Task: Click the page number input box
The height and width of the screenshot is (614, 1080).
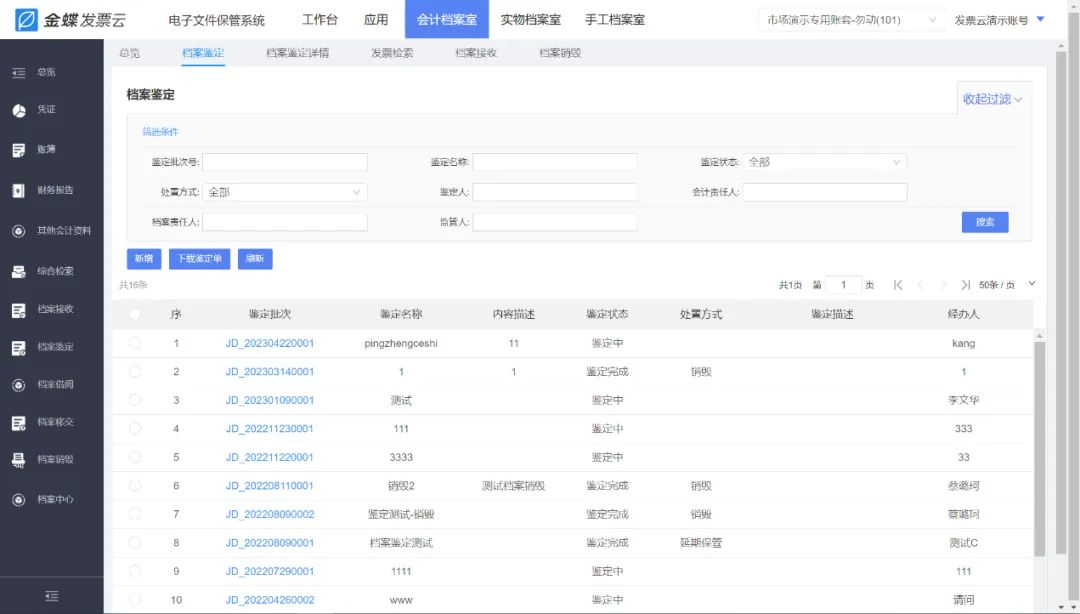Action: pos(843,285)
